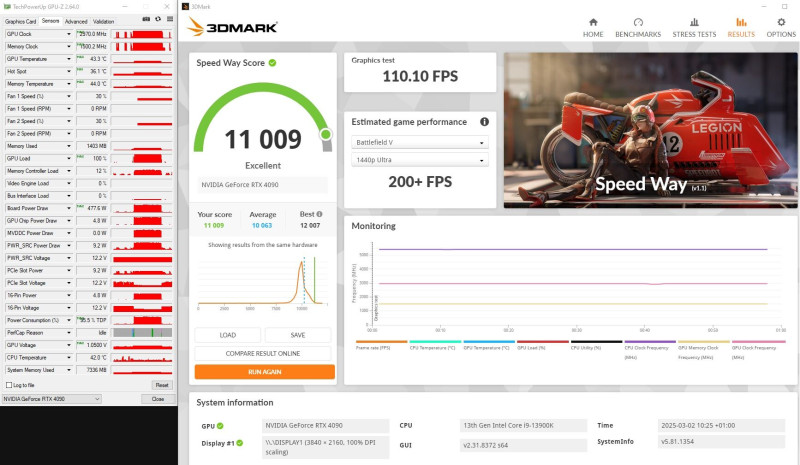Click the Average score link 10 063
Viewport: 800px width, 465px height.
[x=262, y=225]
